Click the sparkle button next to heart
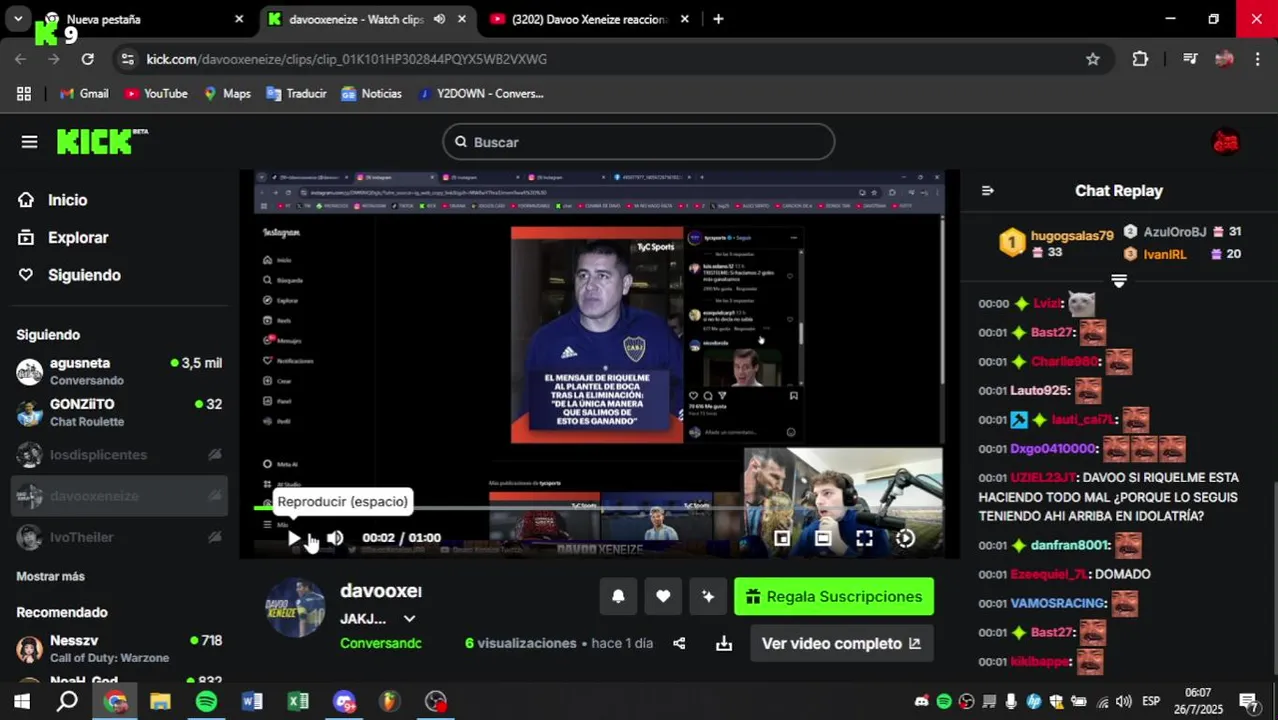This screenshot has height=720, width=1278. [x=708, y=596]
